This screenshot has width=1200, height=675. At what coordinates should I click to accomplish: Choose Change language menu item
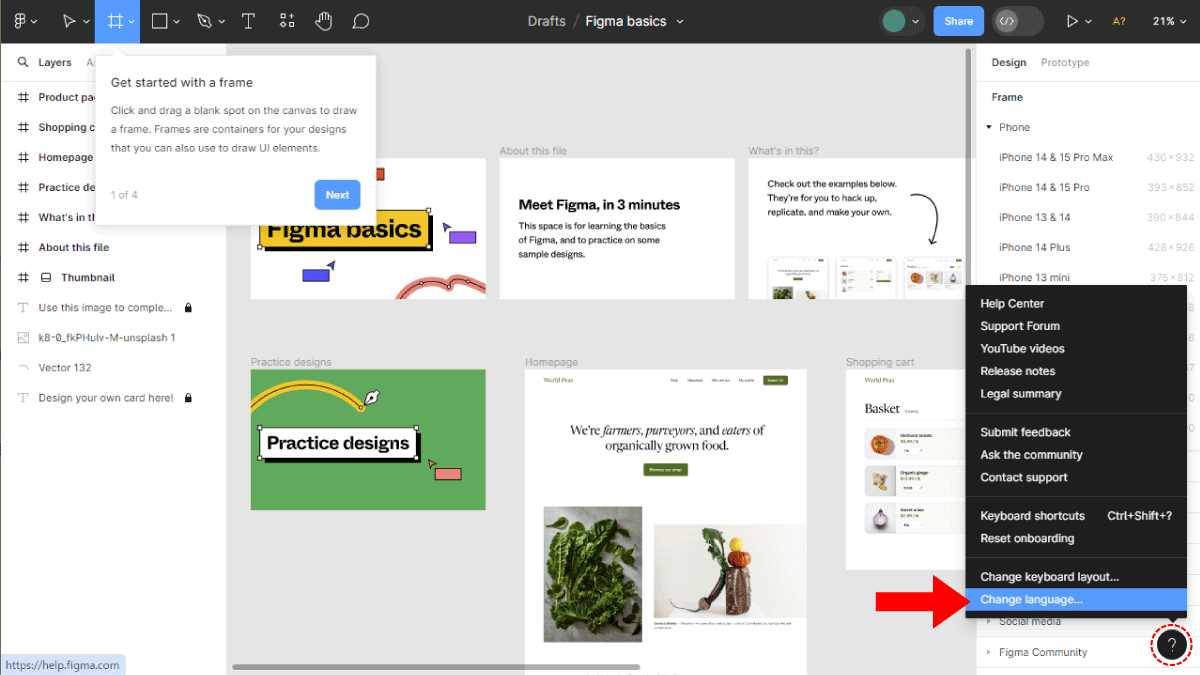[1076, 600]
